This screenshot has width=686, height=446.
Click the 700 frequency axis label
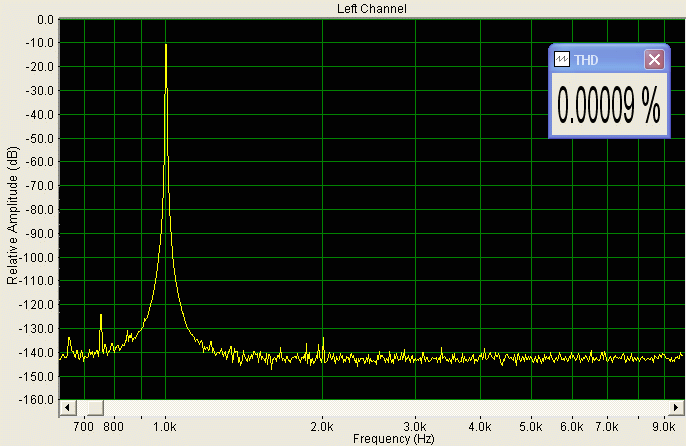[x=84, y=427]
